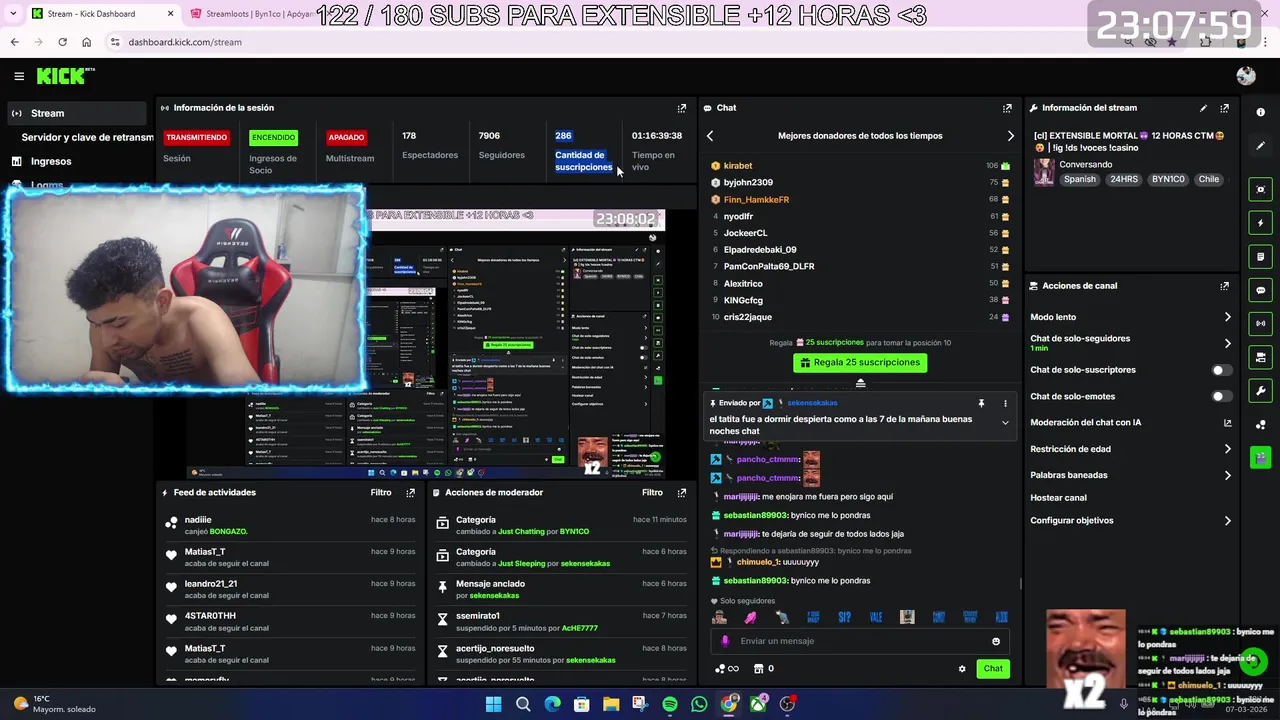Pop out the Feed de actividades panel
Image resolution: width=1280 pixels, height=720 pixels.
pyautogui.click(x=410, y=493)
